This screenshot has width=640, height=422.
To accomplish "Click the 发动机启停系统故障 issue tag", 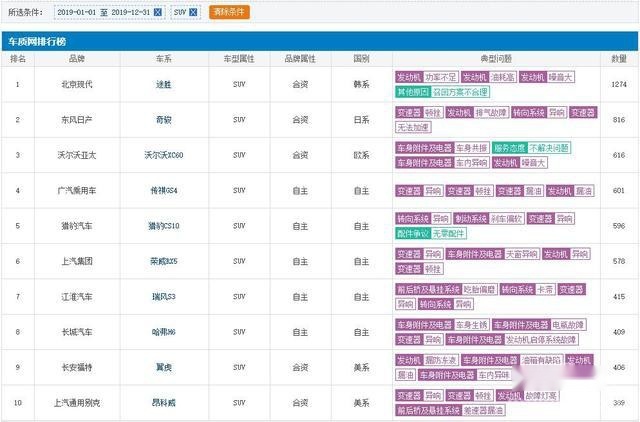I will point(512,340).
